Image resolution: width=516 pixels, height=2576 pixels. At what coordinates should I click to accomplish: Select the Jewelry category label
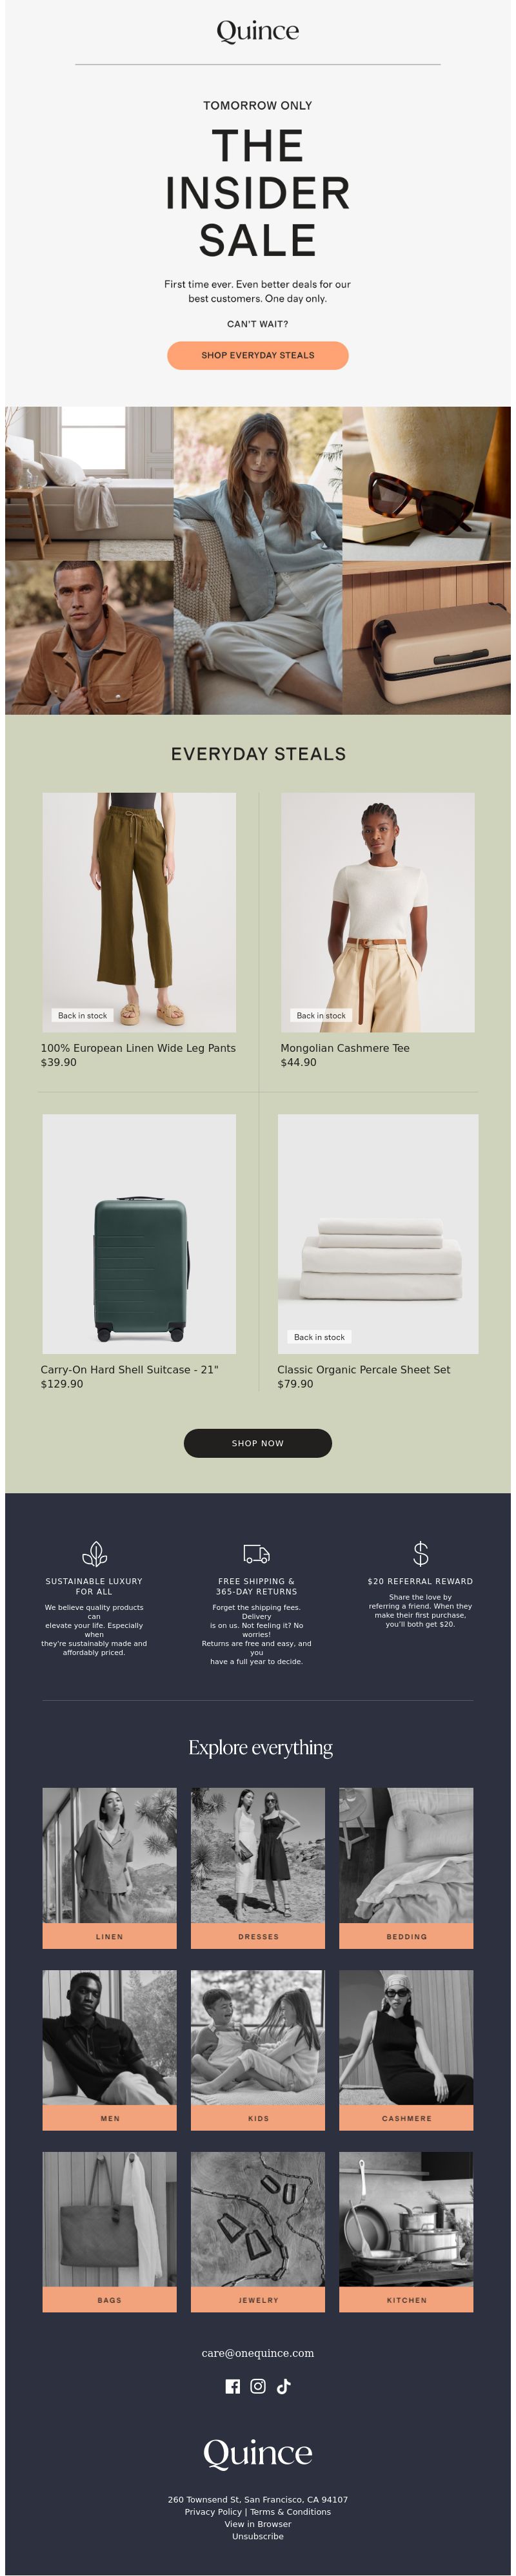tap(258, 2300)
